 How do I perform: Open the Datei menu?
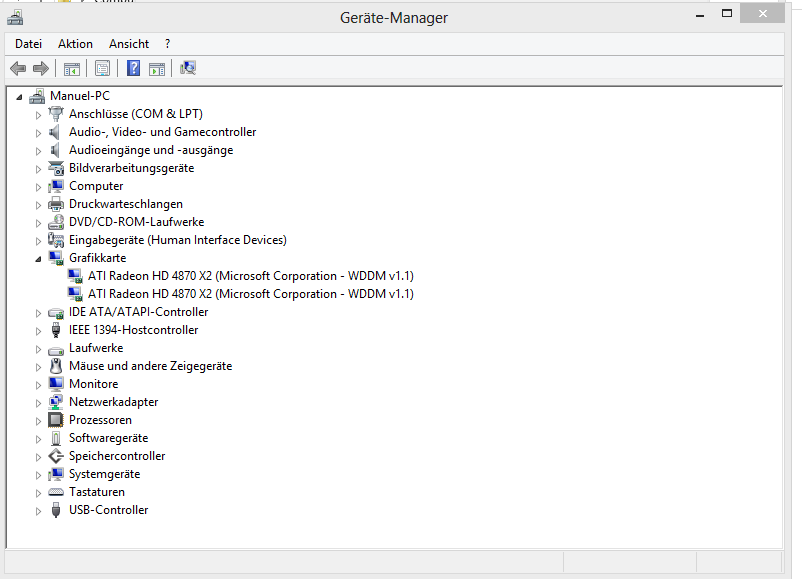(x=28, y=44)
